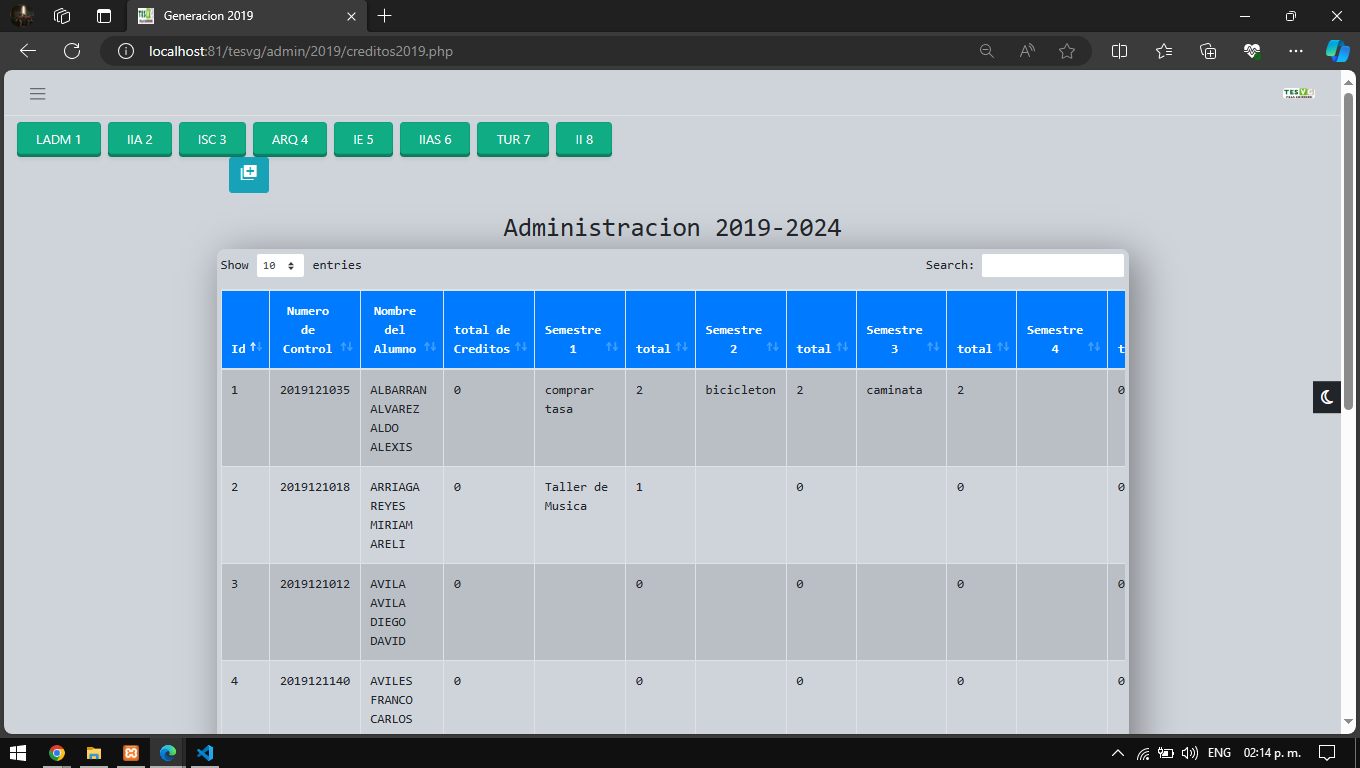
Task: View site information icon in address bar
Action: click(x=126, y=51)
